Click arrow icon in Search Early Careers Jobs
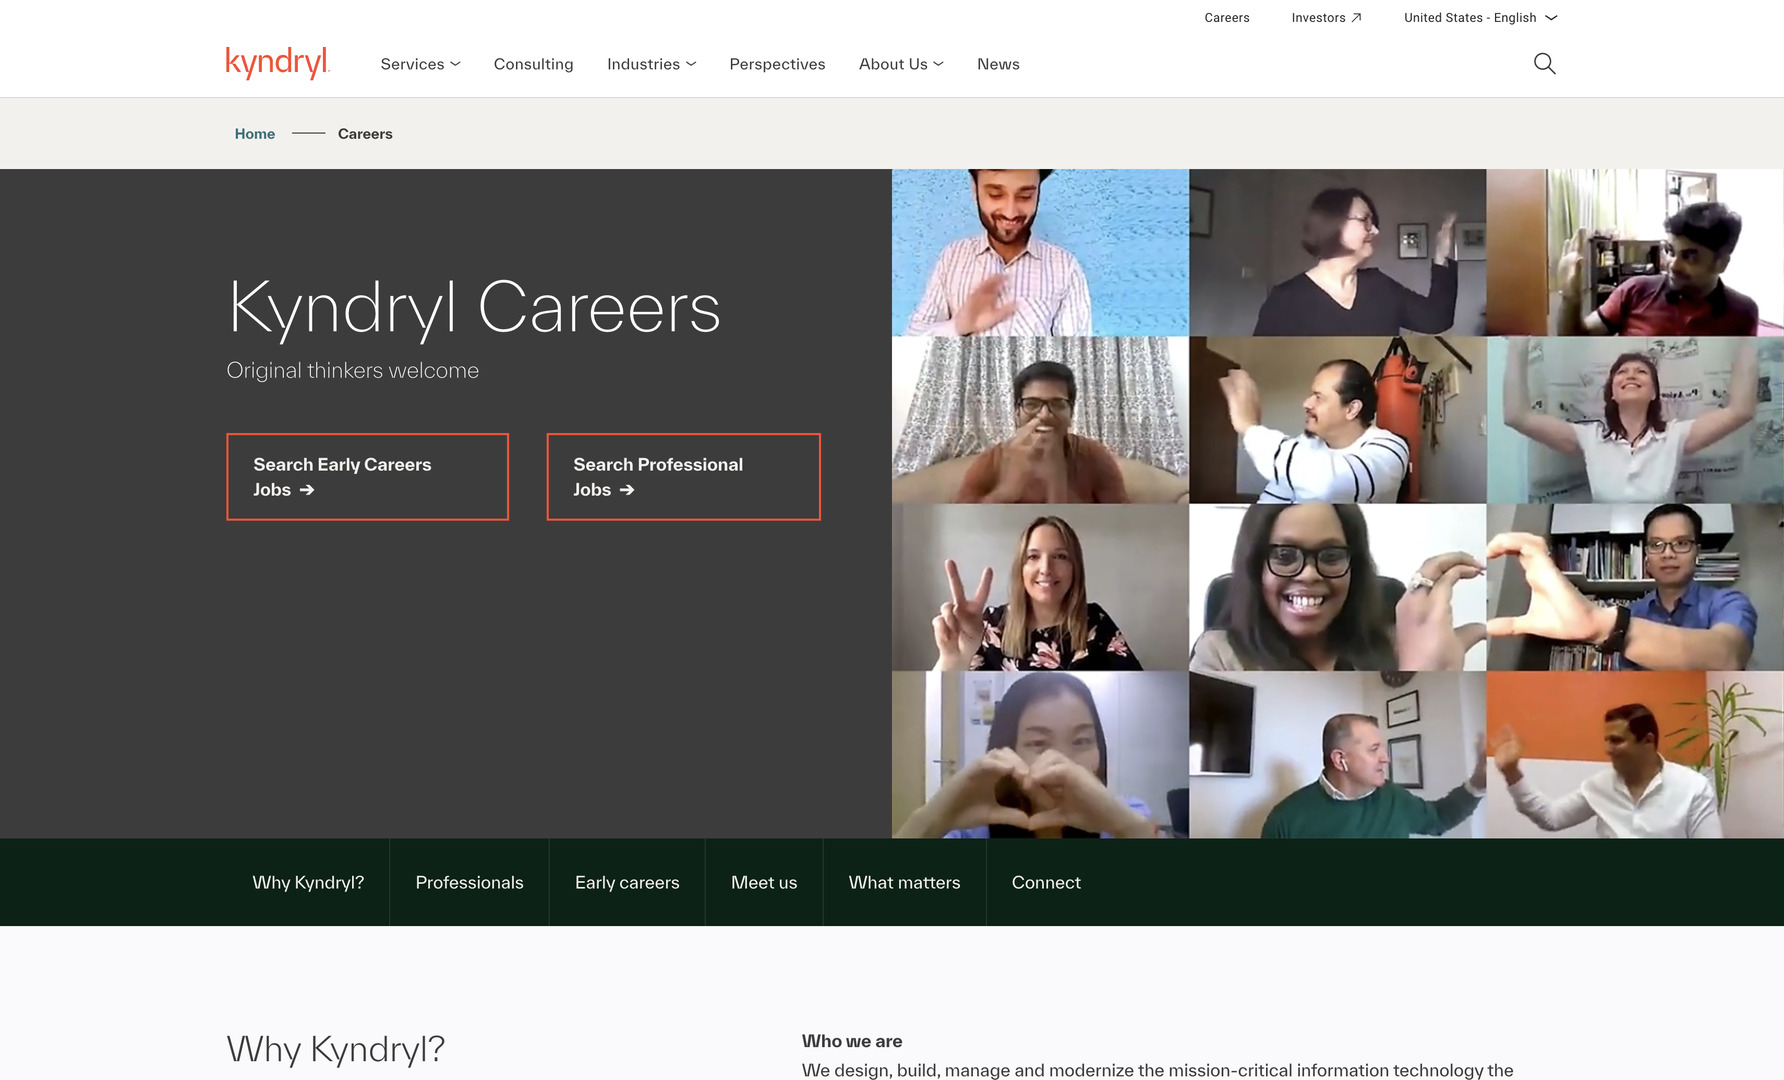This screenshot has height=1080, width=1784. [x=307, y=490]
